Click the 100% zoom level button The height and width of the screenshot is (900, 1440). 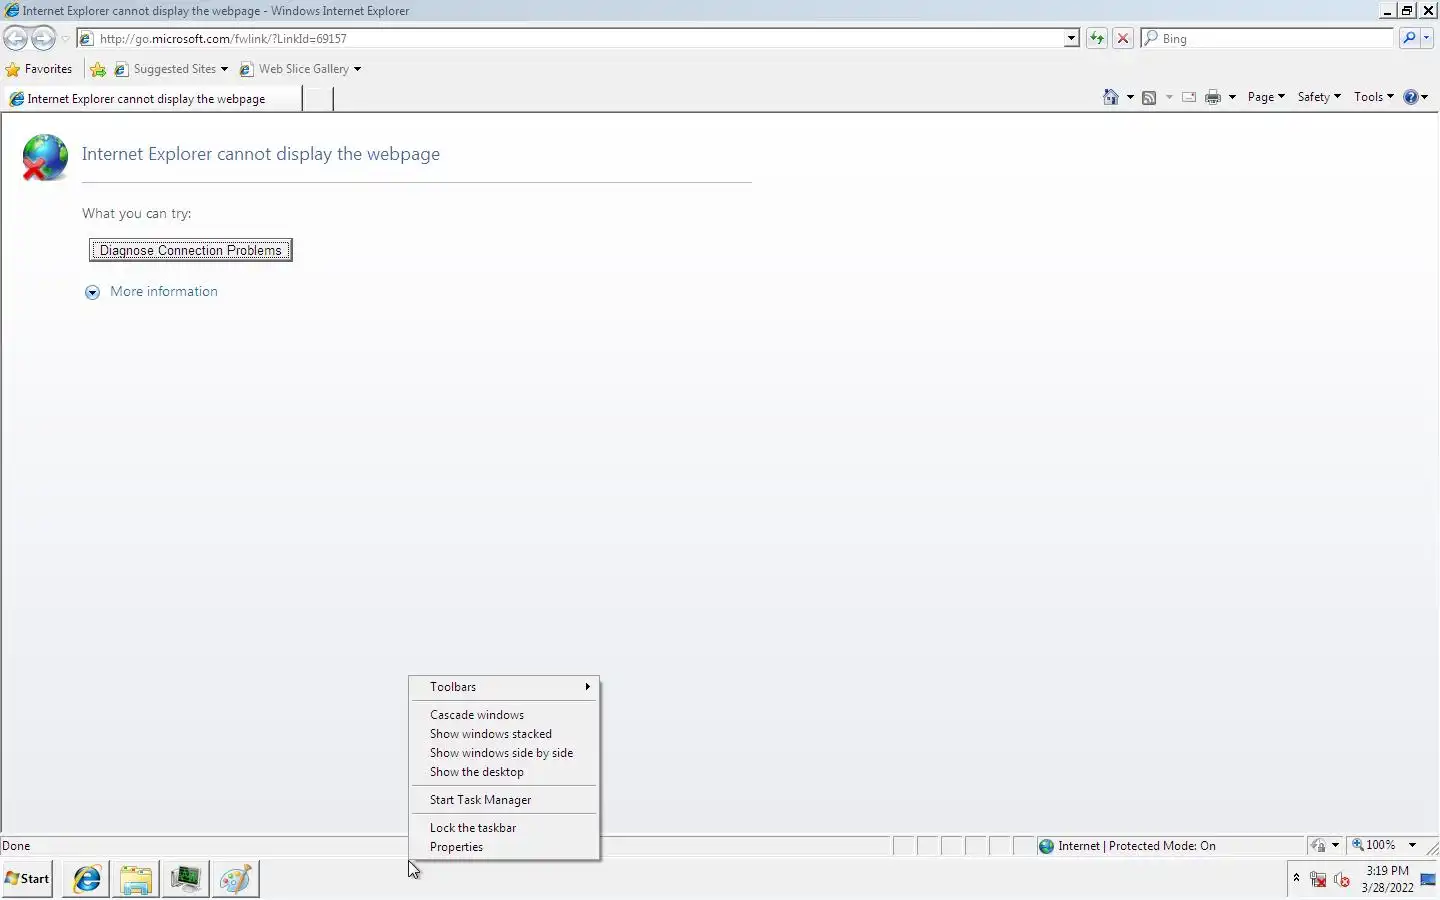(1375, 846)
